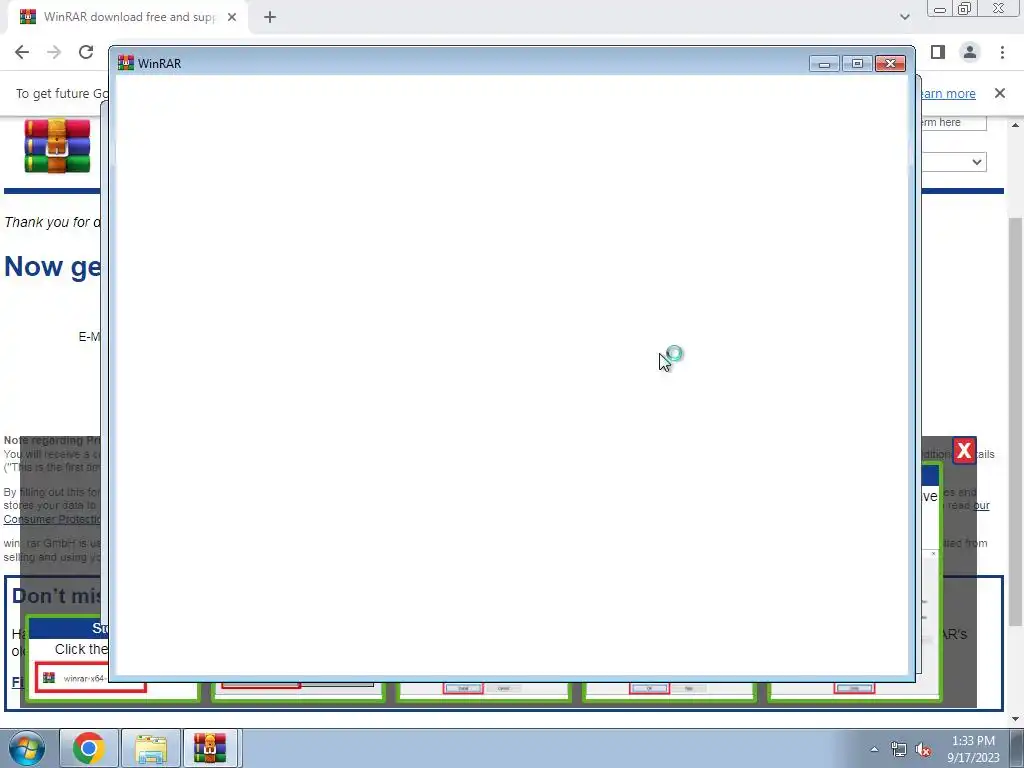Click the Chrome forward arrow
Image resolution: width=1024 pixels, height=768 pixels.
tap(54, 52)
